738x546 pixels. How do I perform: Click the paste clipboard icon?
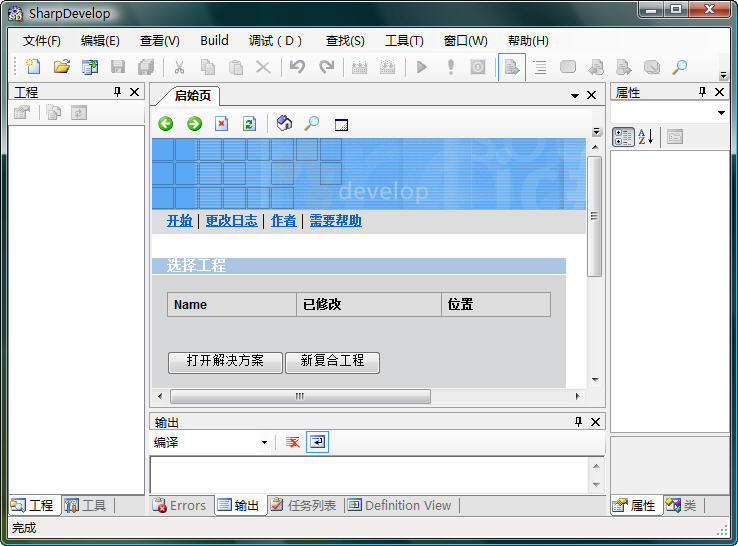[x=235, y=67]
